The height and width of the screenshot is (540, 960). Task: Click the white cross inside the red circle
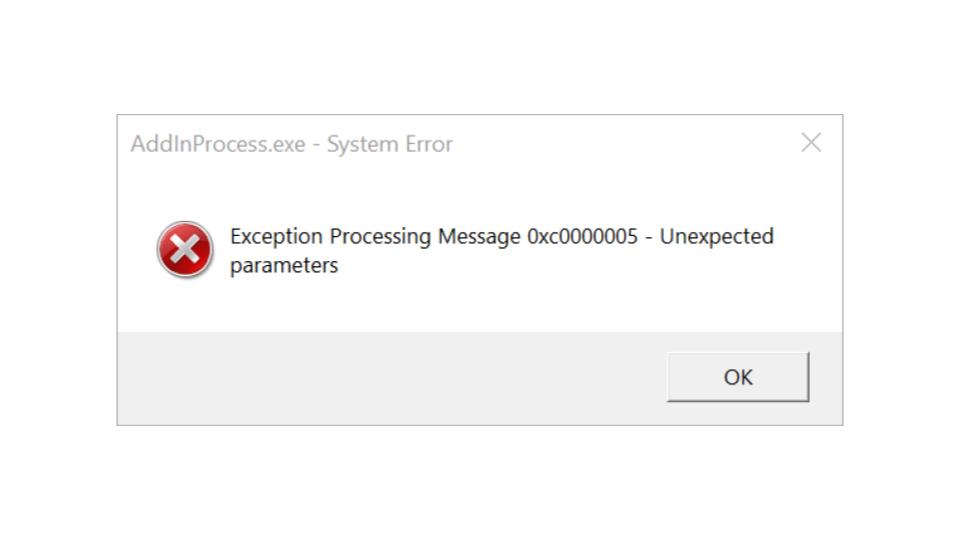tap(185, 249)
